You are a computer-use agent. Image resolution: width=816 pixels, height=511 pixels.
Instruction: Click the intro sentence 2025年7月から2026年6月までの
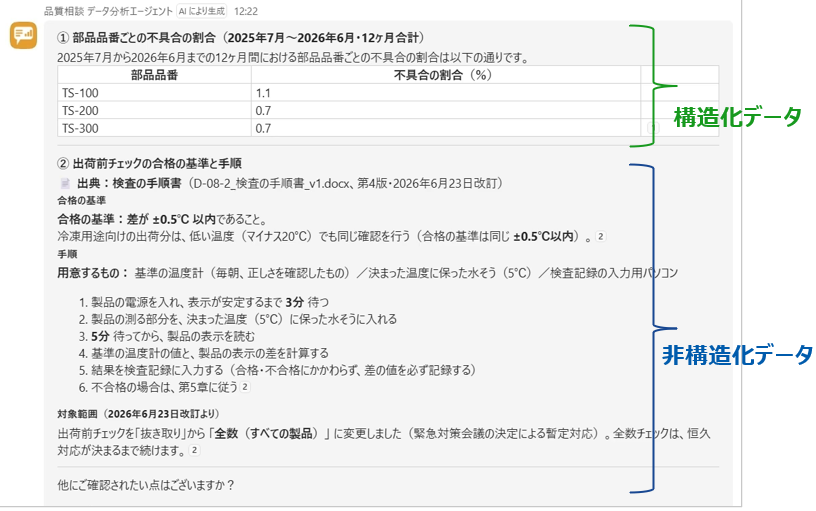(294, 58)
